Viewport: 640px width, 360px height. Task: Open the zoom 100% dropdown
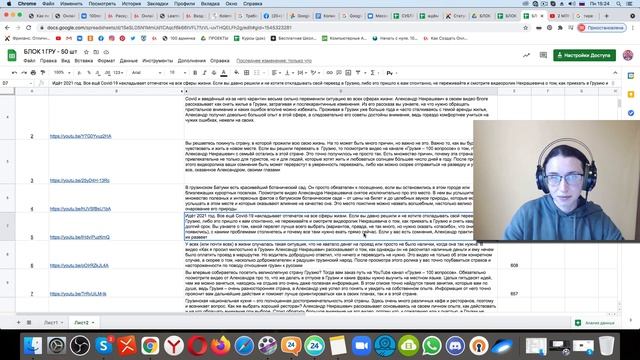(62, 73)
